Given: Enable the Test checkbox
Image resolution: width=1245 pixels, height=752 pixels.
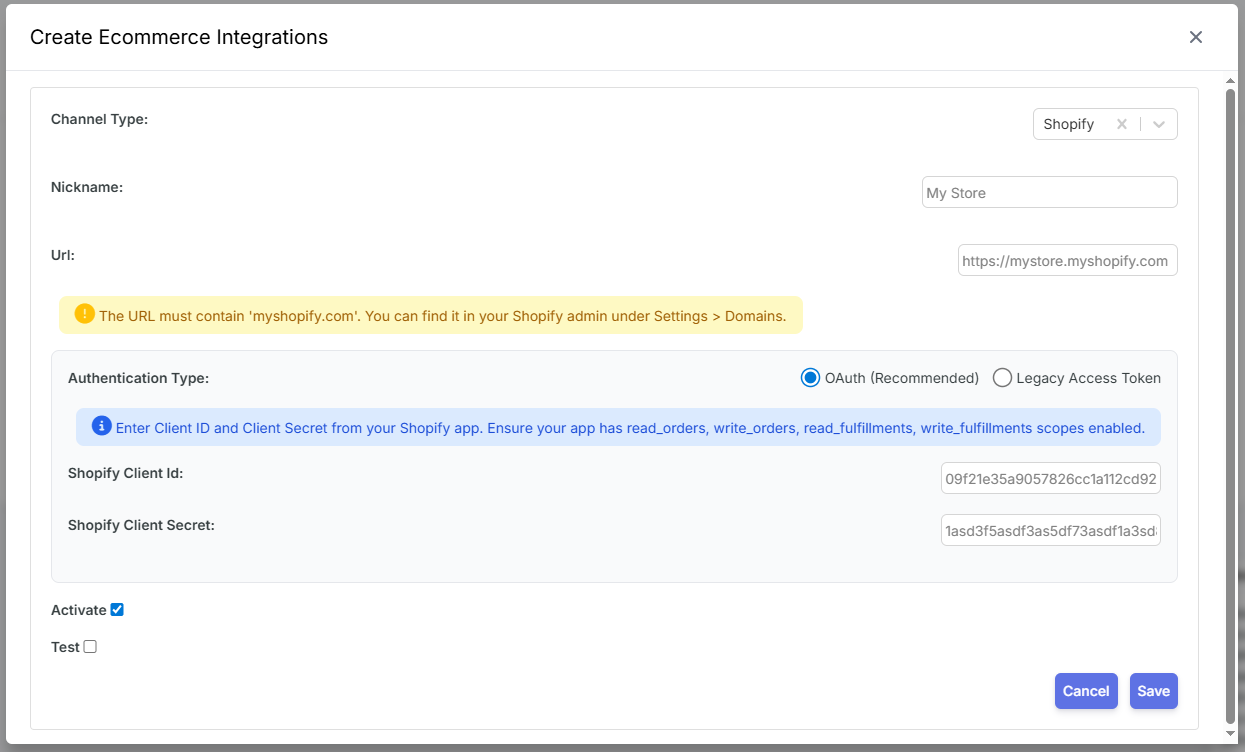Looking at the screenshot, I should tap(89, 646).
